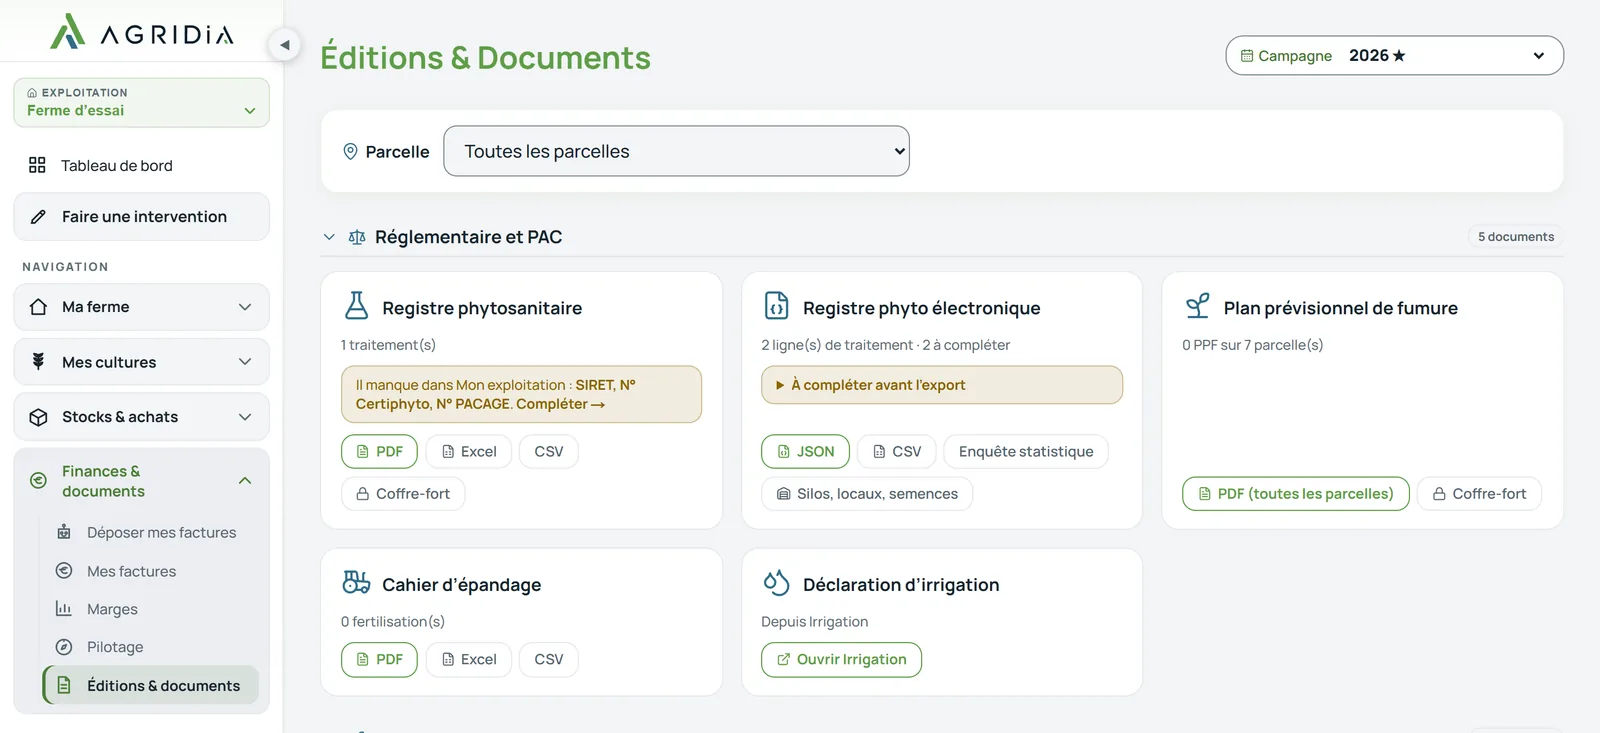
Task: Export Registre phytosanitaire as PDF
Action: pyautogui.click(x=379, y=451)
